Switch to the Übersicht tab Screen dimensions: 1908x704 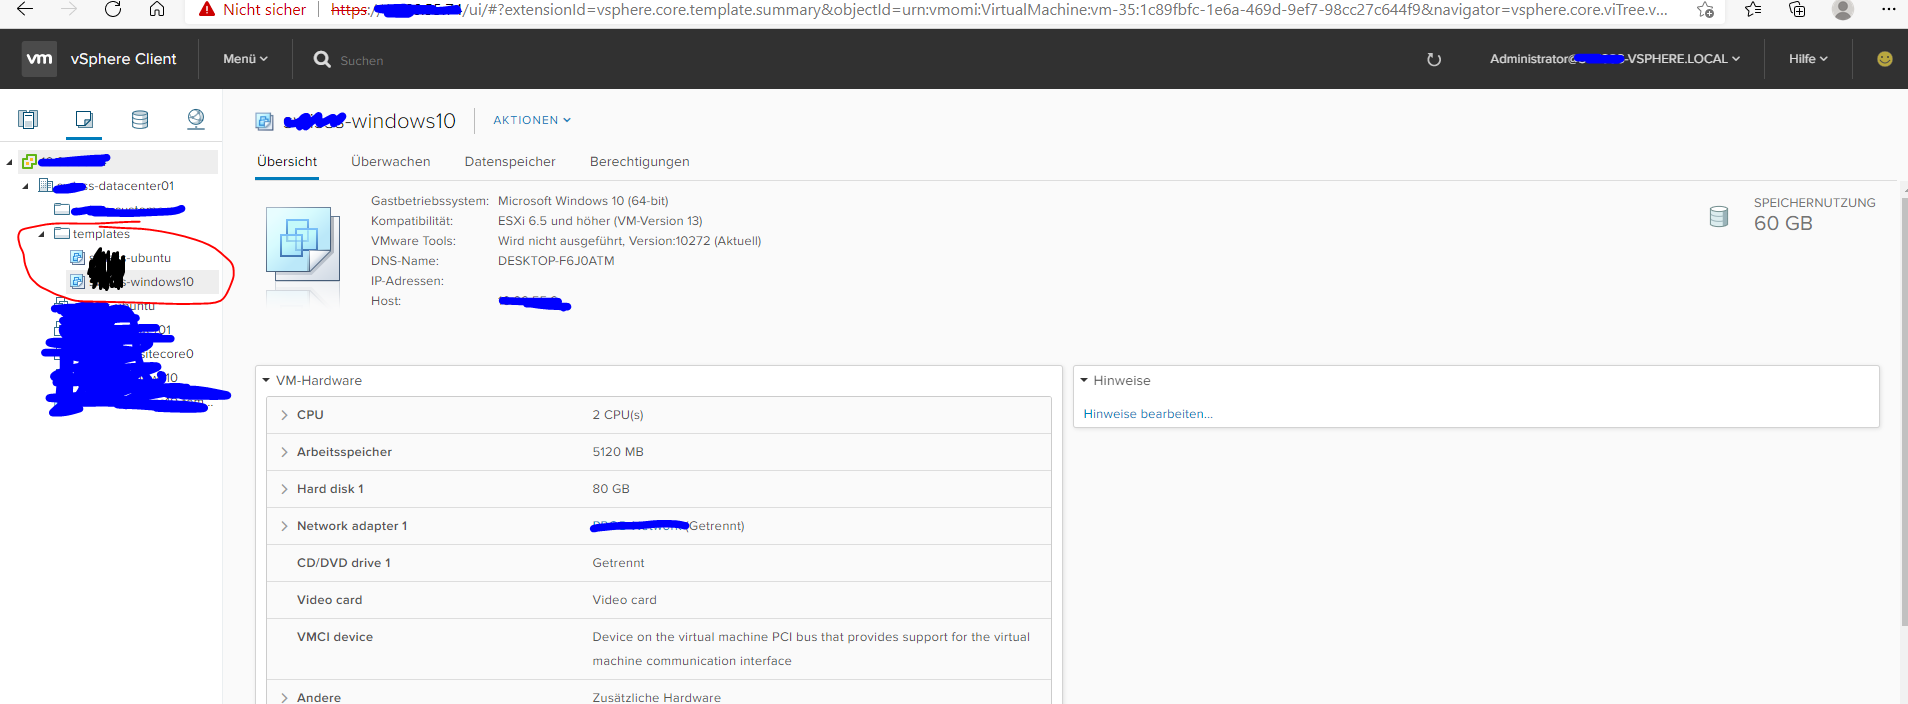pos(287,162)
